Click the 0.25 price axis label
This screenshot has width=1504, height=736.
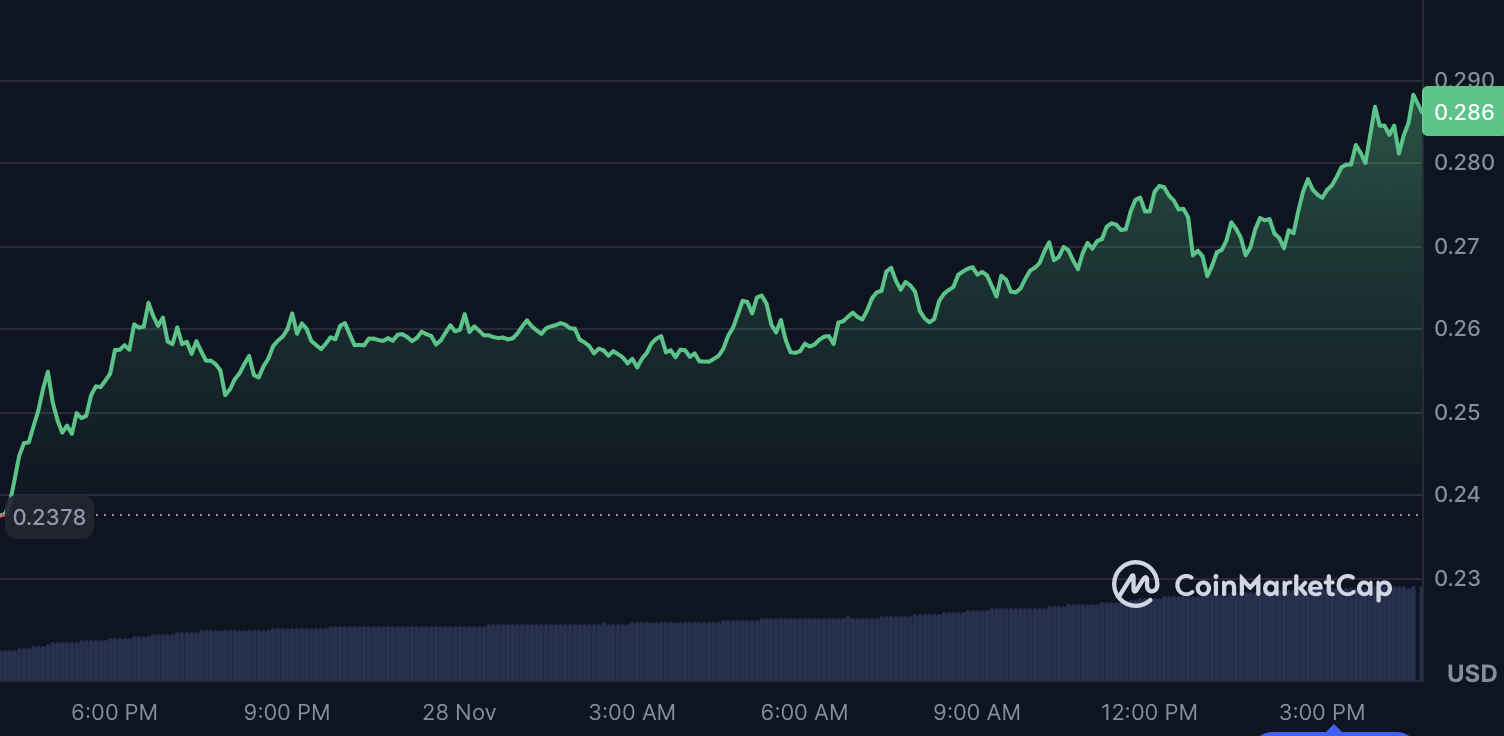[1457, 412]
